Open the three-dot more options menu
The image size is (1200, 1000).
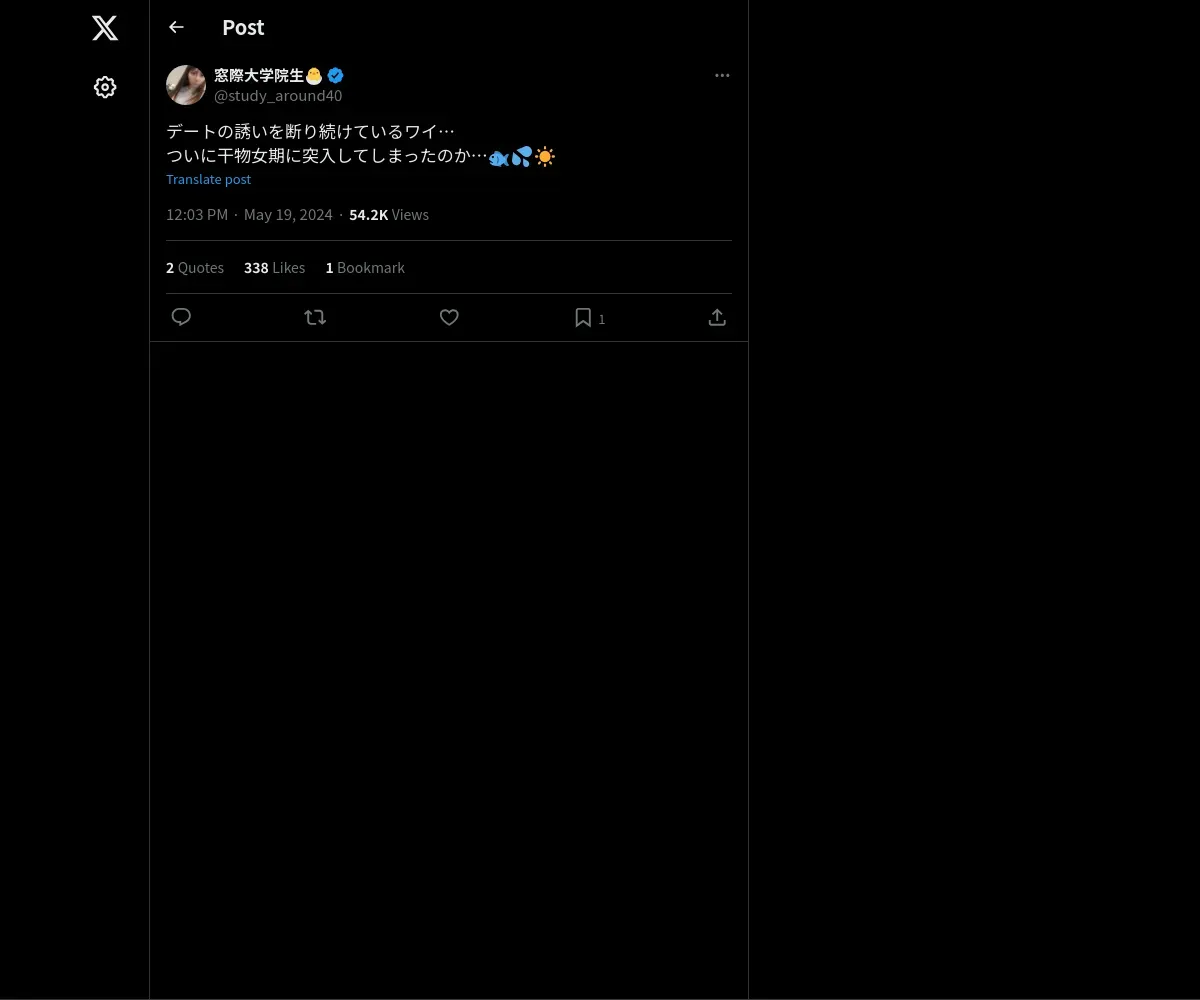722,75
